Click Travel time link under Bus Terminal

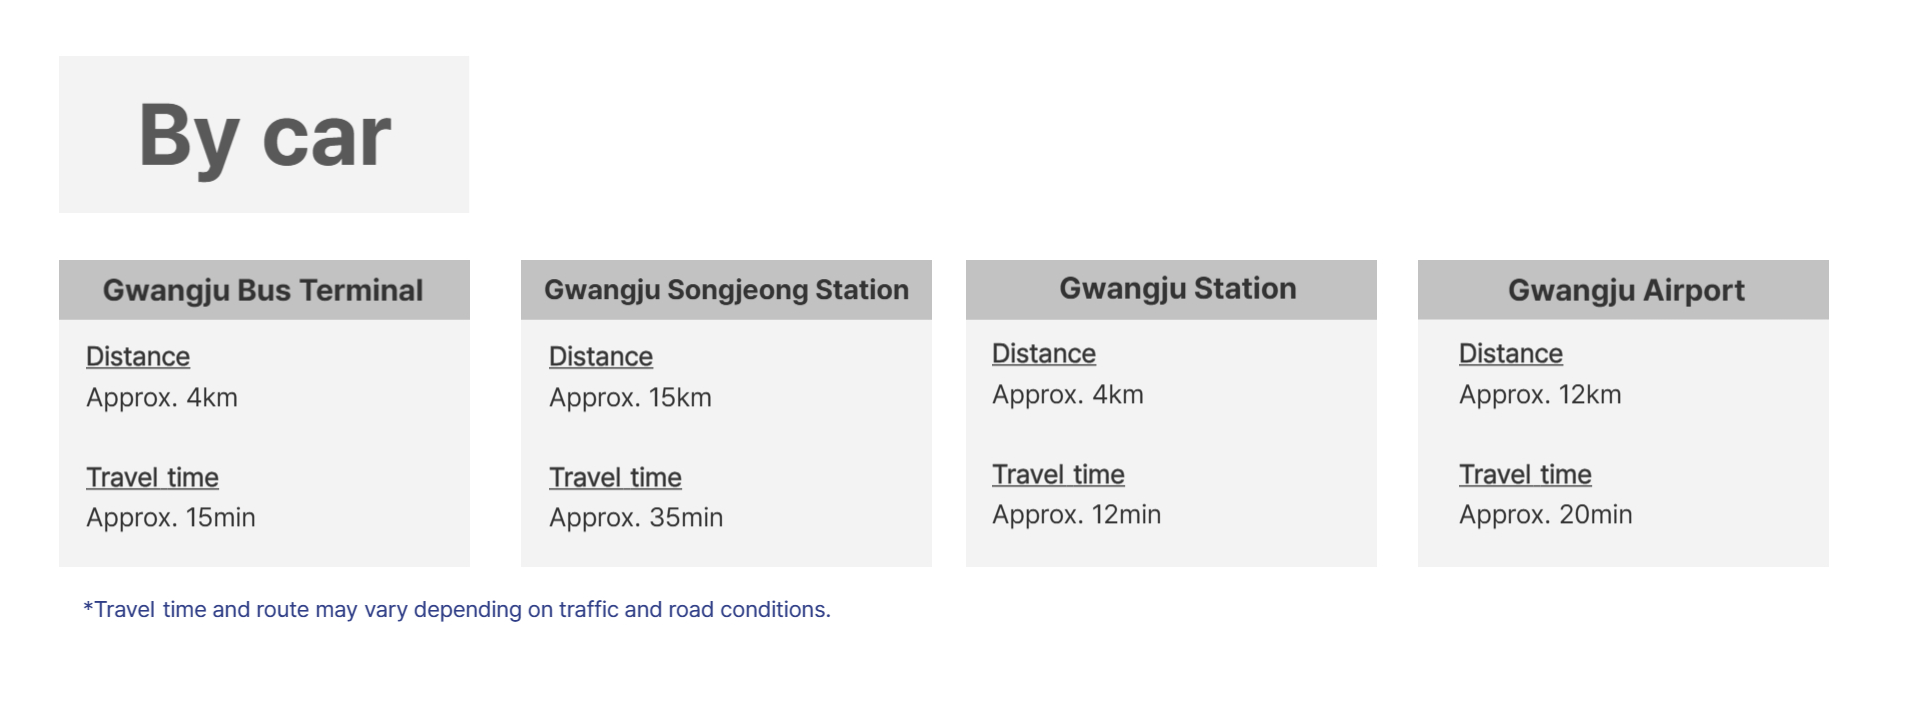(152, 478)
